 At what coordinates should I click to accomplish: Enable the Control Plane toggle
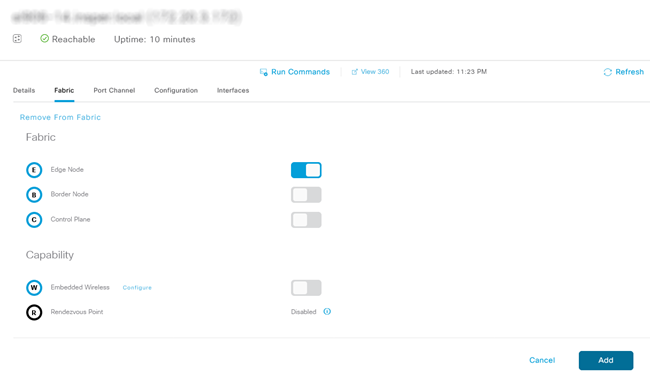[306, 220]
